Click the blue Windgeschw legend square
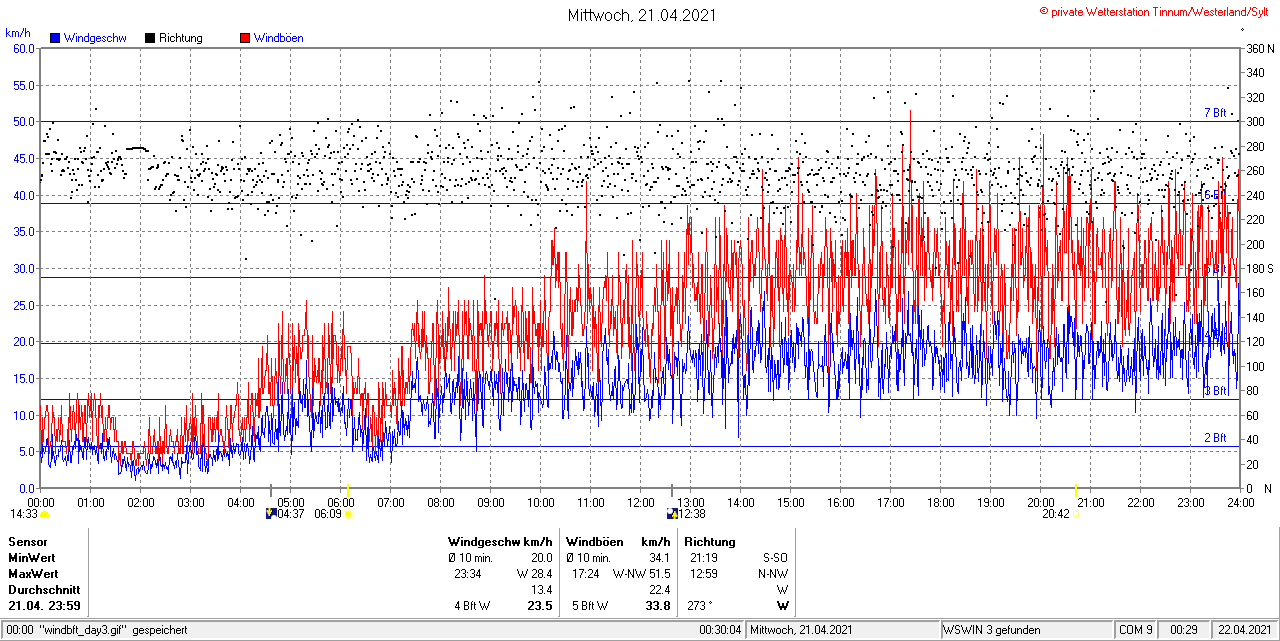 (x=56, y=38)
